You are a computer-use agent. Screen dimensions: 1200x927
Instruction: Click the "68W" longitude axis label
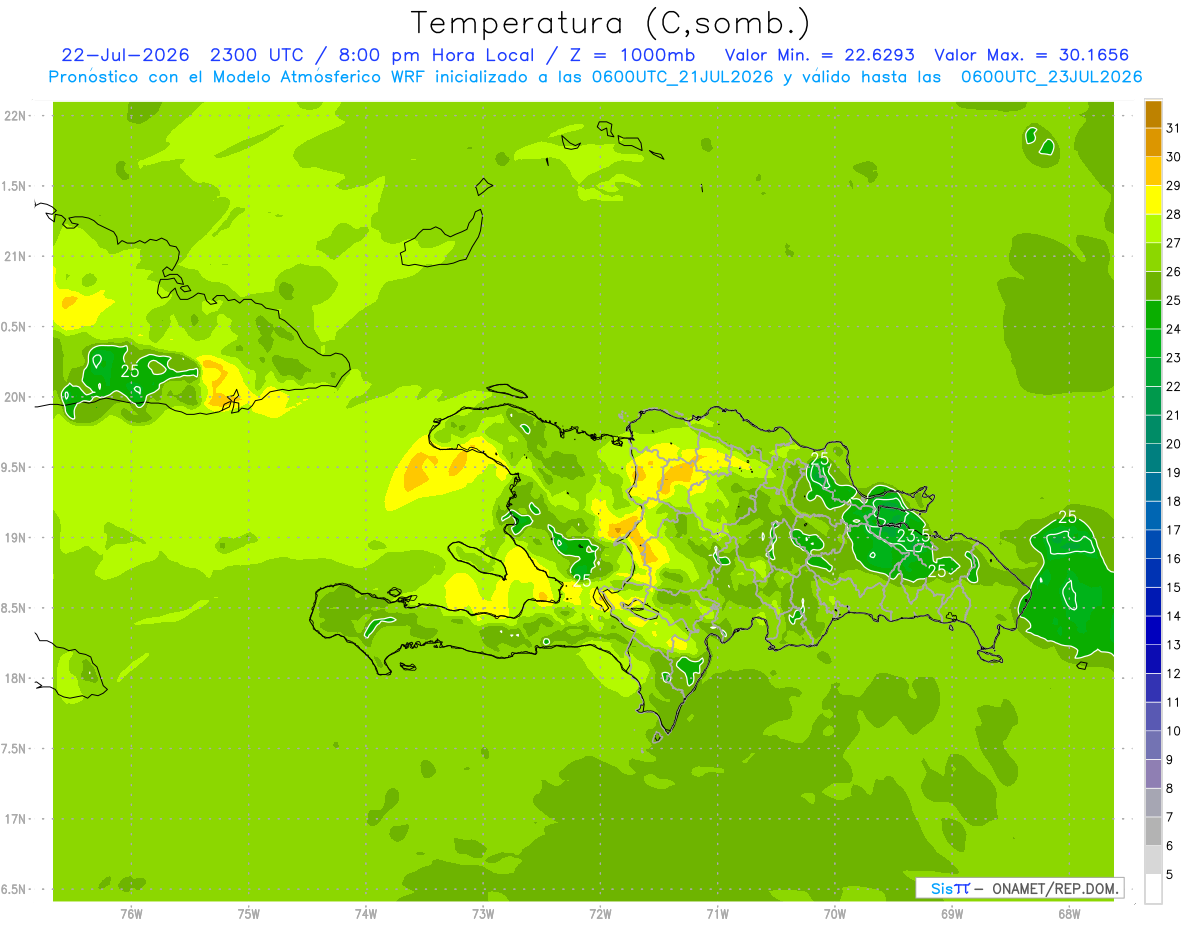(x=1069, y=913)
